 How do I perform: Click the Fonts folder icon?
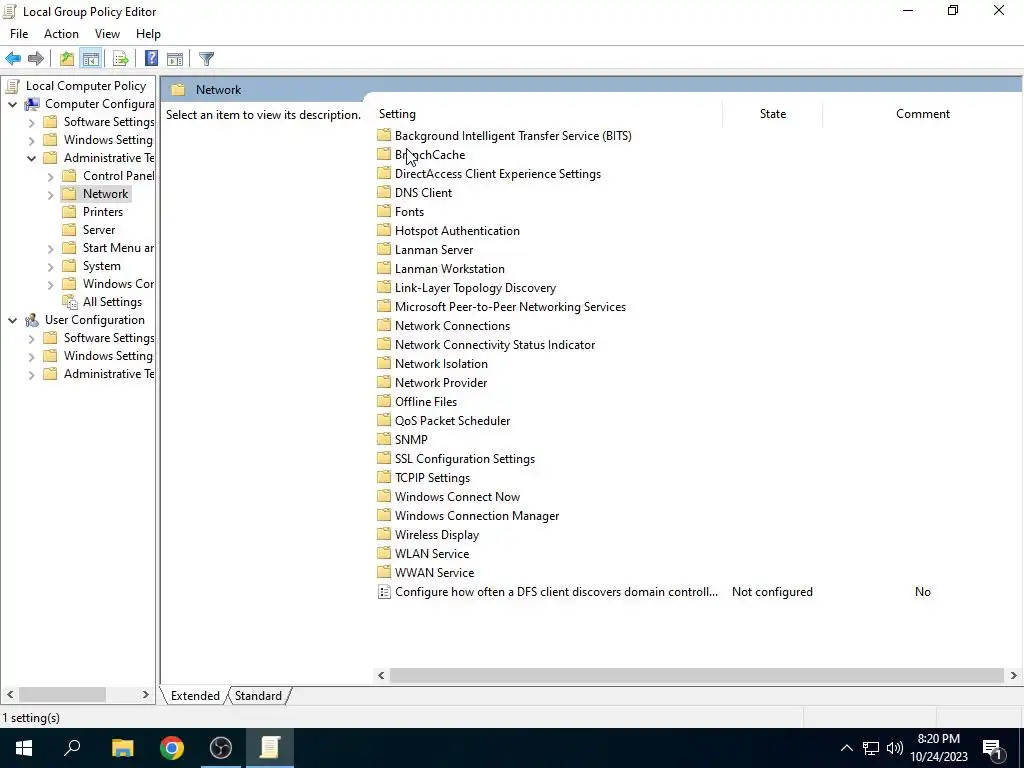pos(384,212)
